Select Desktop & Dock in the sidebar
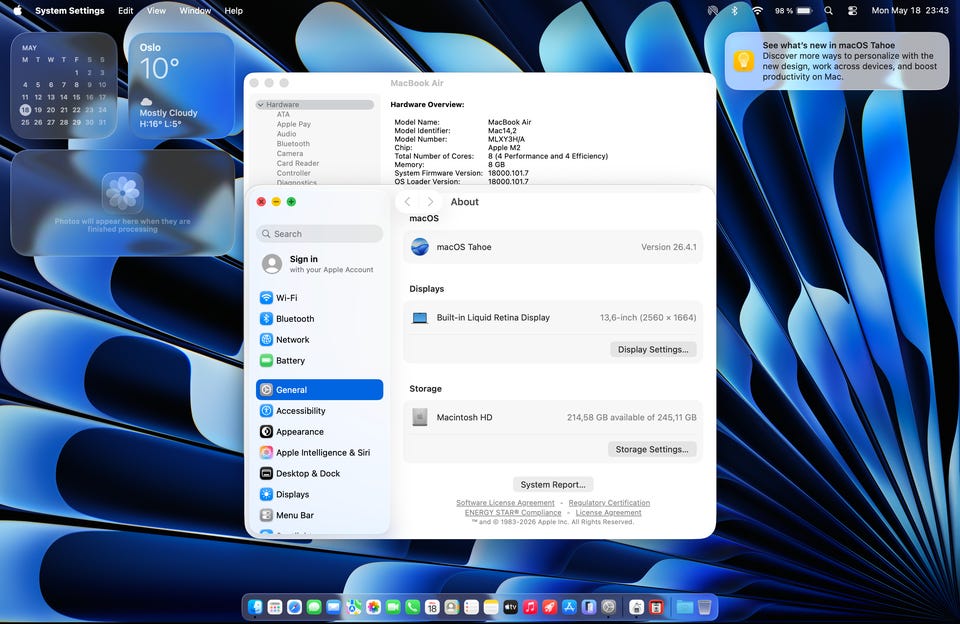 [x=320, y=473]
